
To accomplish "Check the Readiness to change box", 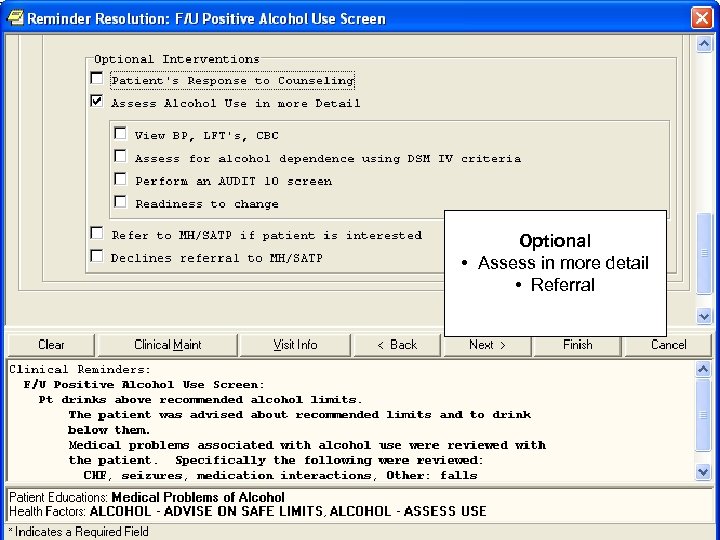I will (x=120, y=202).
